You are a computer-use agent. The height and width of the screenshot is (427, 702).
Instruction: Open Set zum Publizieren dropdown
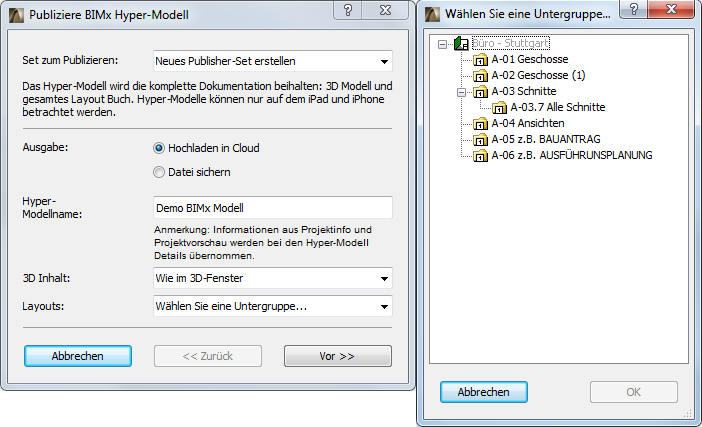[x=273, y=61]
